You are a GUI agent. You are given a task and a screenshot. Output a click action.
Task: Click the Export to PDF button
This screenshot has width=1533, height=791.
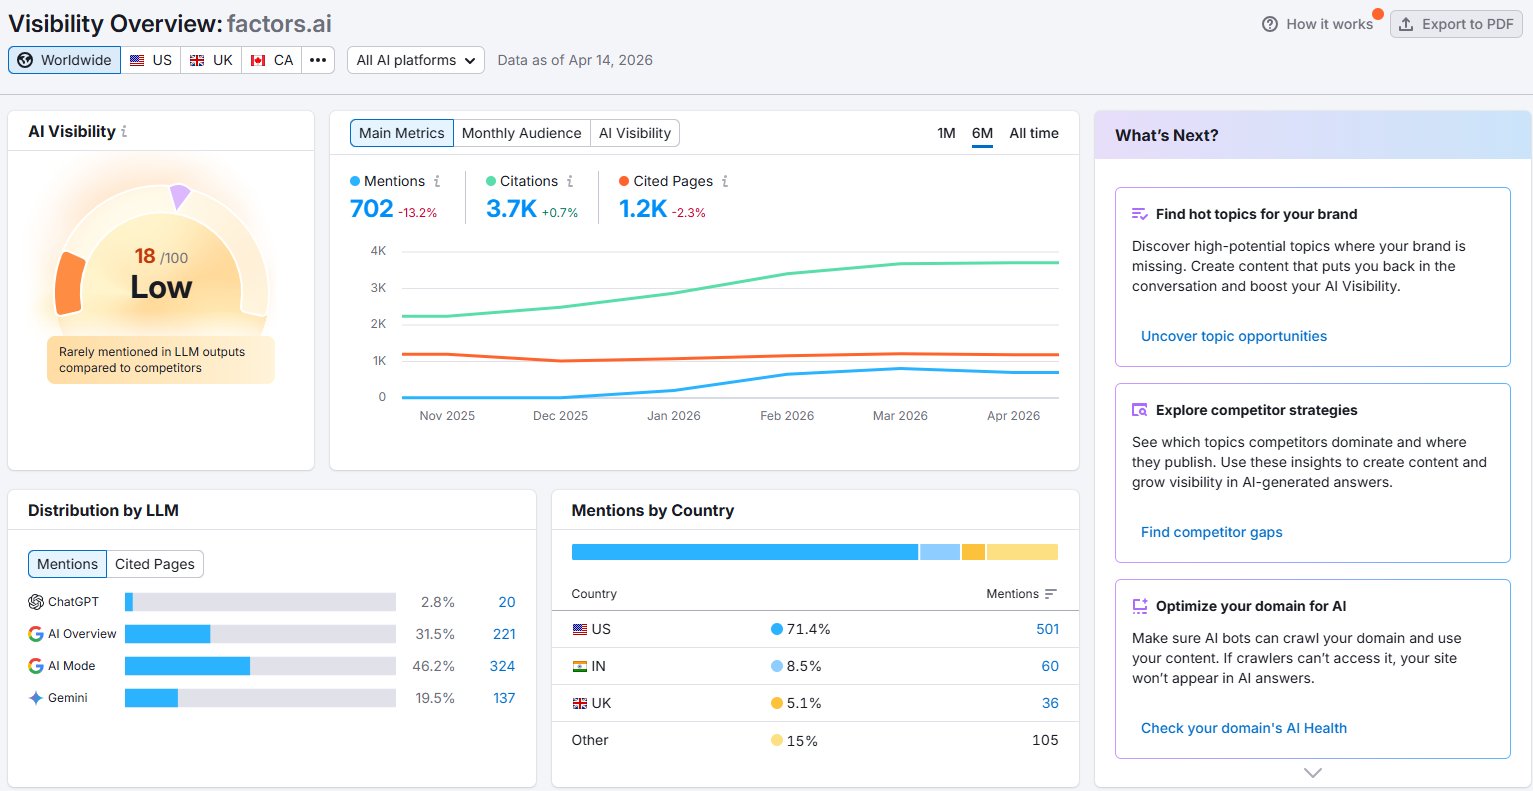(x=1456, y=24)
